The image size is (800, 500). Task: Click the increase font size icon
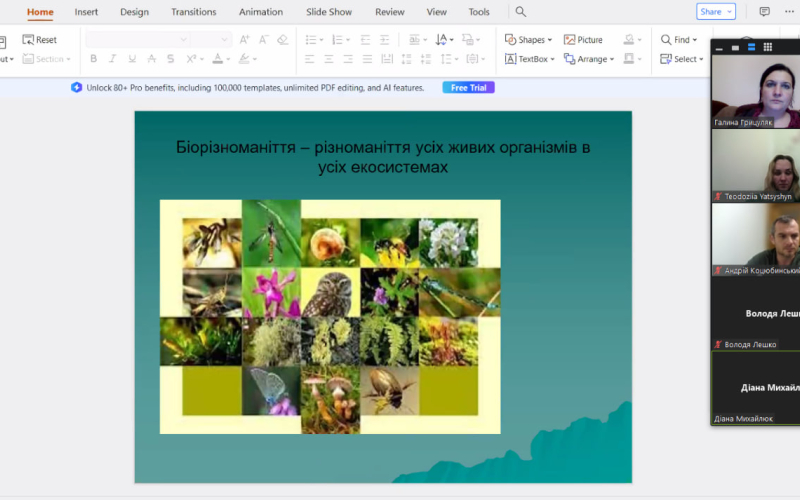(244, 39)
